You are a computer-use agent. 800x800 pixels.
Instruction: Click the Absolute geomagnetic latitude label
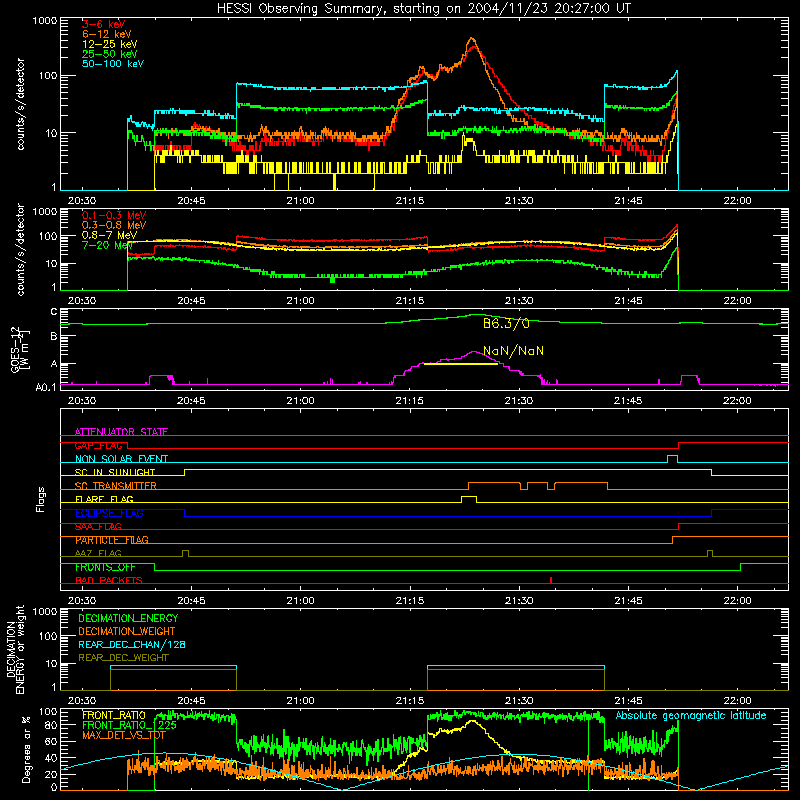point(691,715)
